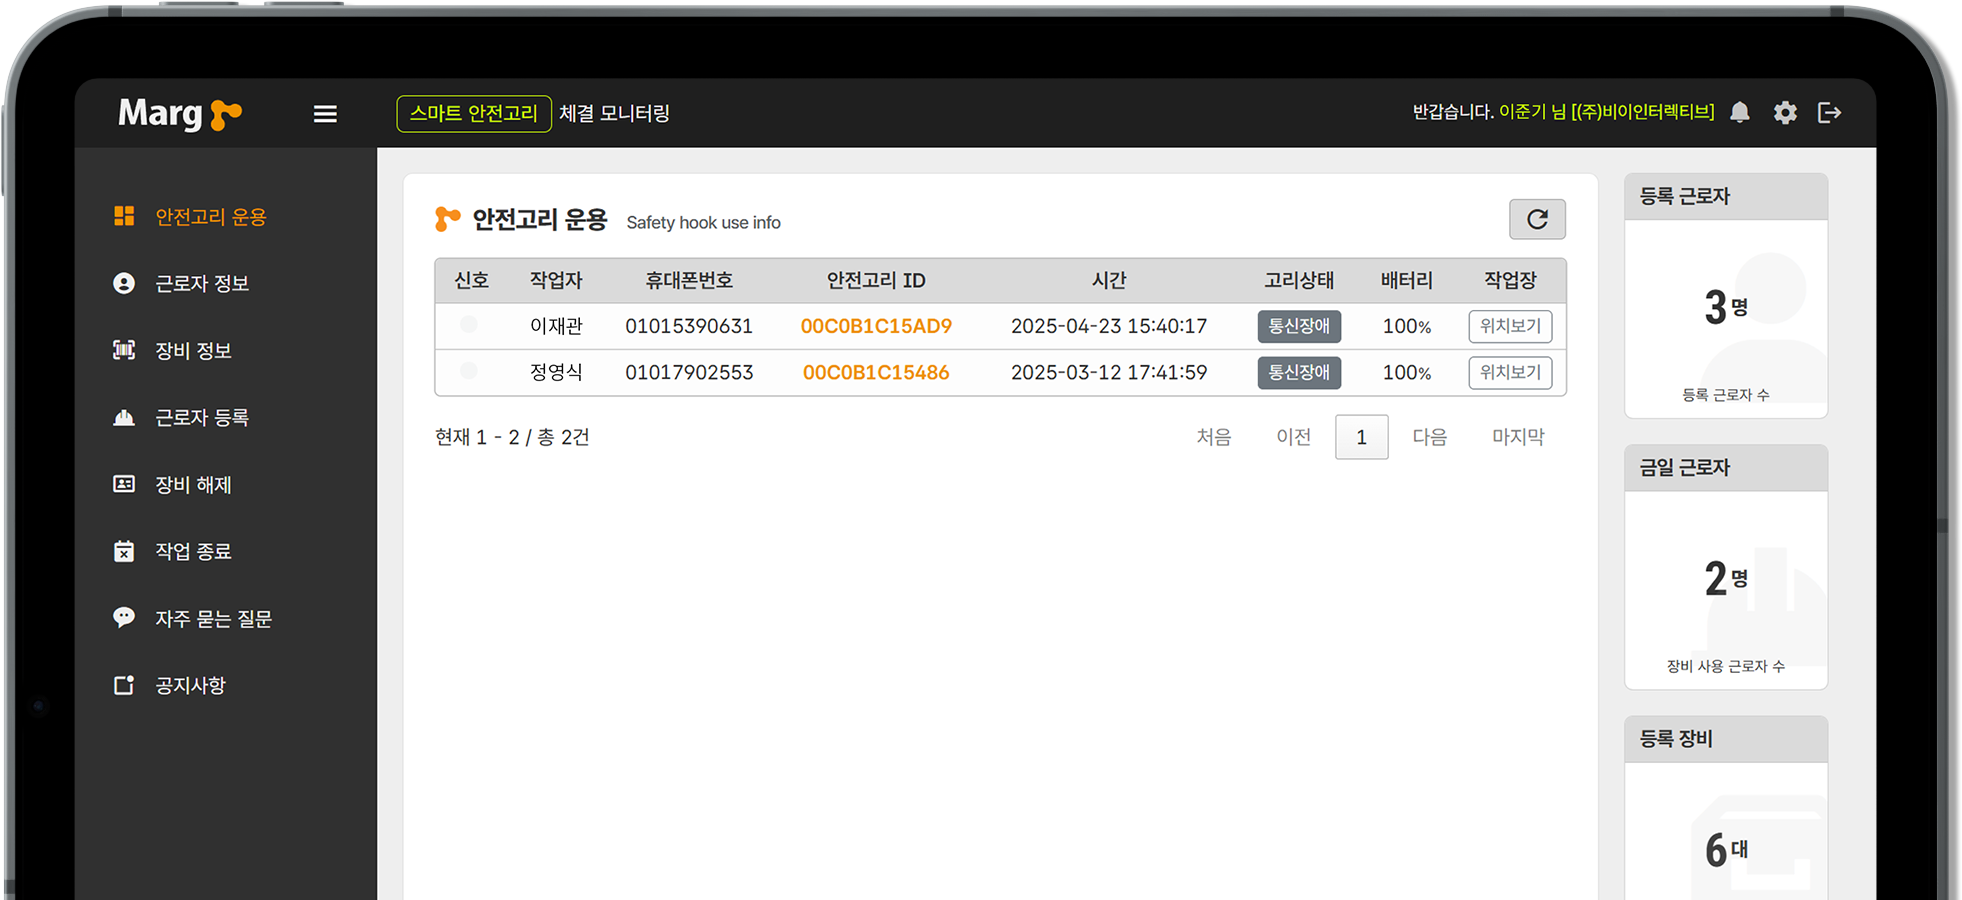The image size is (1962, 900).
Task: Go to 처음 page
Action: [1214, 437]
